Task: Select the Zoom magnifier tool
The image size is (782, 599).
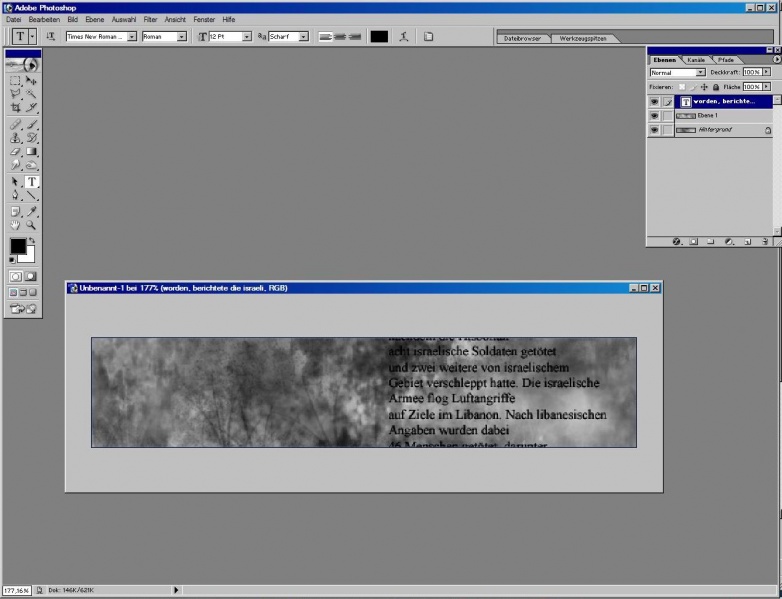Action: (x=31, y=225)
